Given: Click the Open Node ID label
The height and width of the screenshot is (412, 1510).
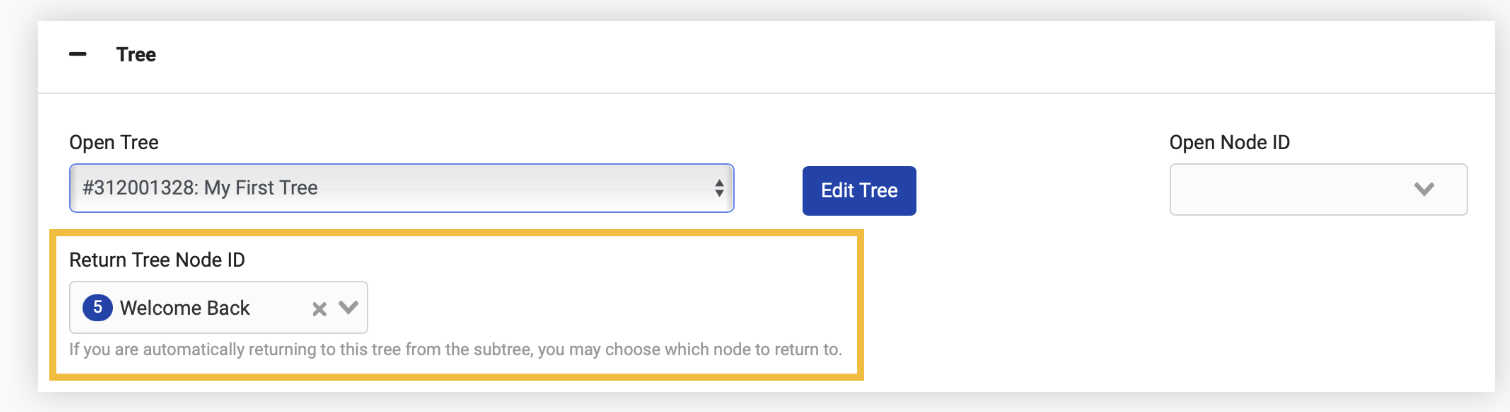Looking at the screenshot, I should (1229, 143).
